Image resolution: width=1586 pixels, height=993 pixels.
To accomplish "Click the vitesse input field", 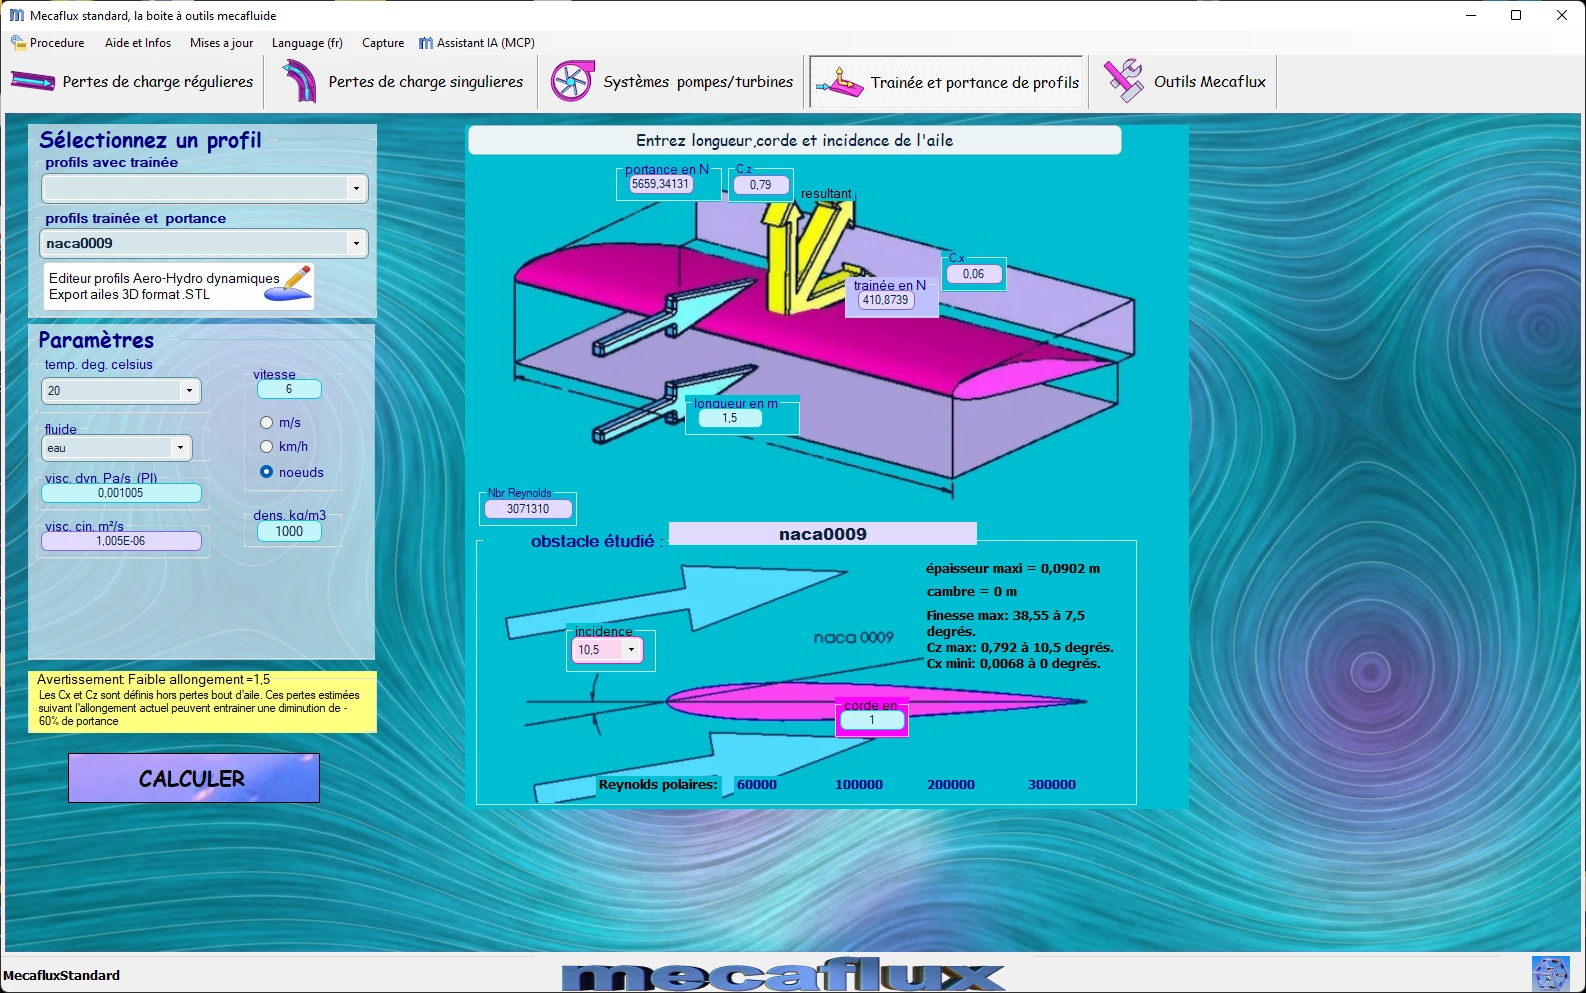I will (289, 389).
